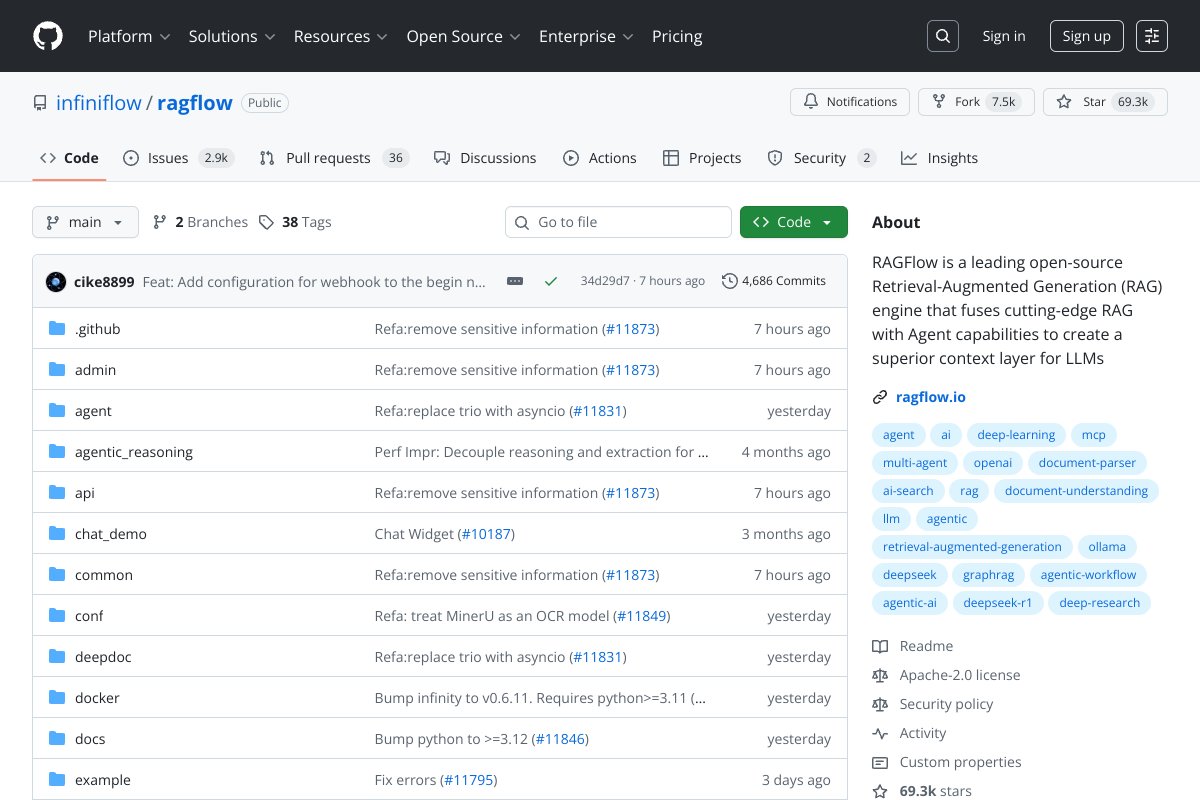Select the graphrag topic tag
Viewport: 1200px width, 800px height.
(x=990, y=575)
